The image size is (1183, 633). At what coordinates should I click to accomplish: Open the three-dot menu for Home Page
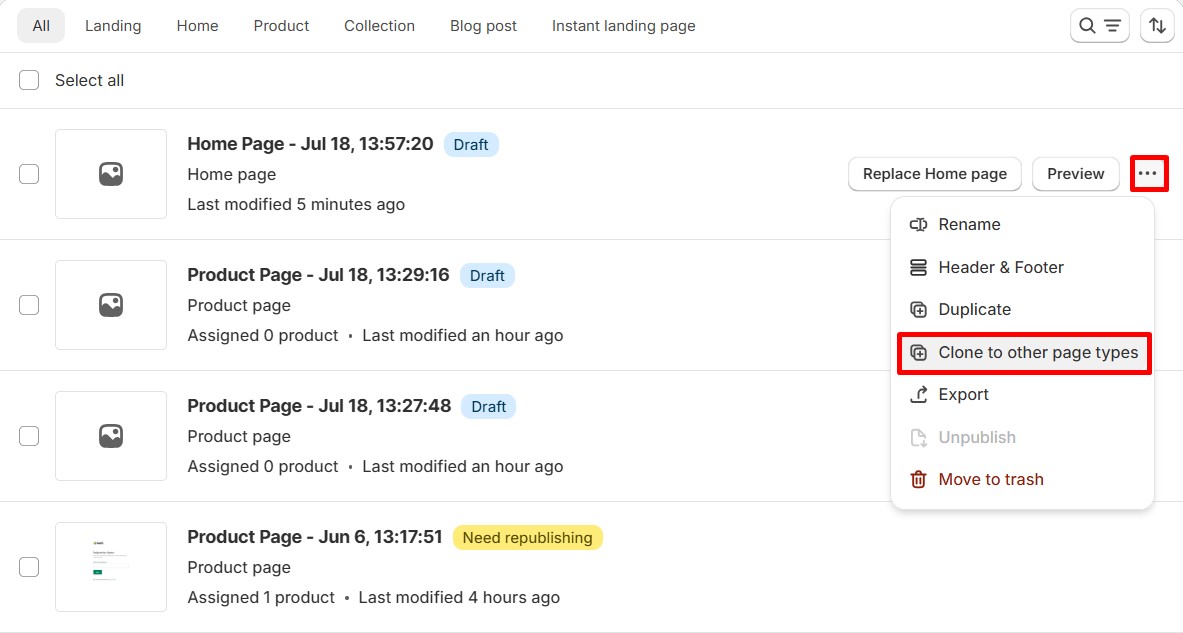(1148, 174)
